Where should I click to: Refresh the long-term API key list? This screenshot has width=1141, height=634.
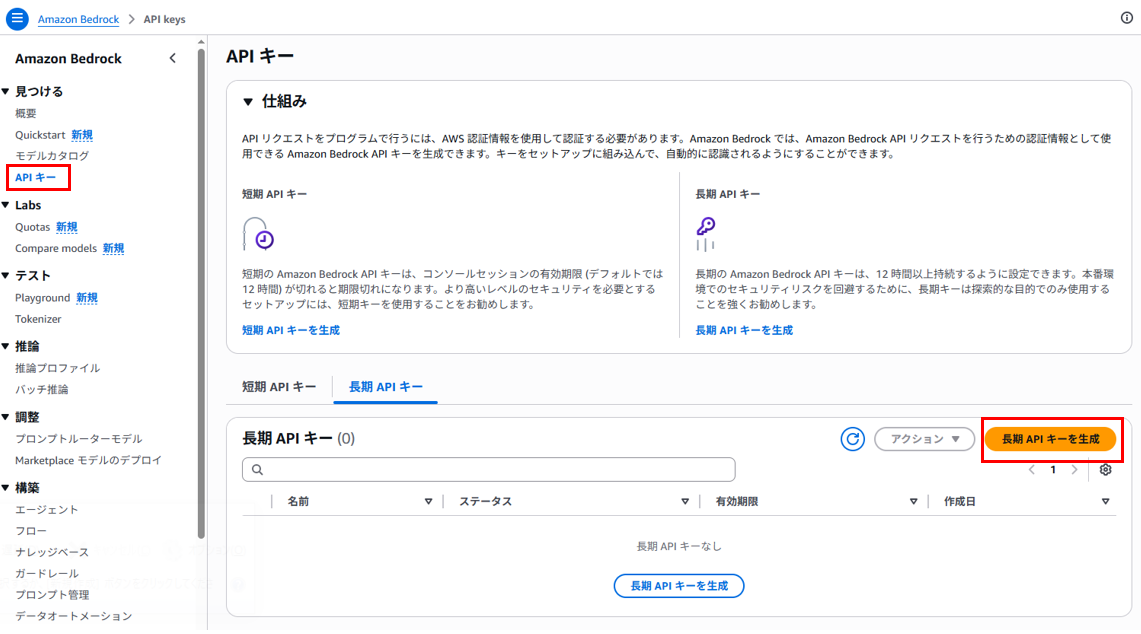point(852,439)
